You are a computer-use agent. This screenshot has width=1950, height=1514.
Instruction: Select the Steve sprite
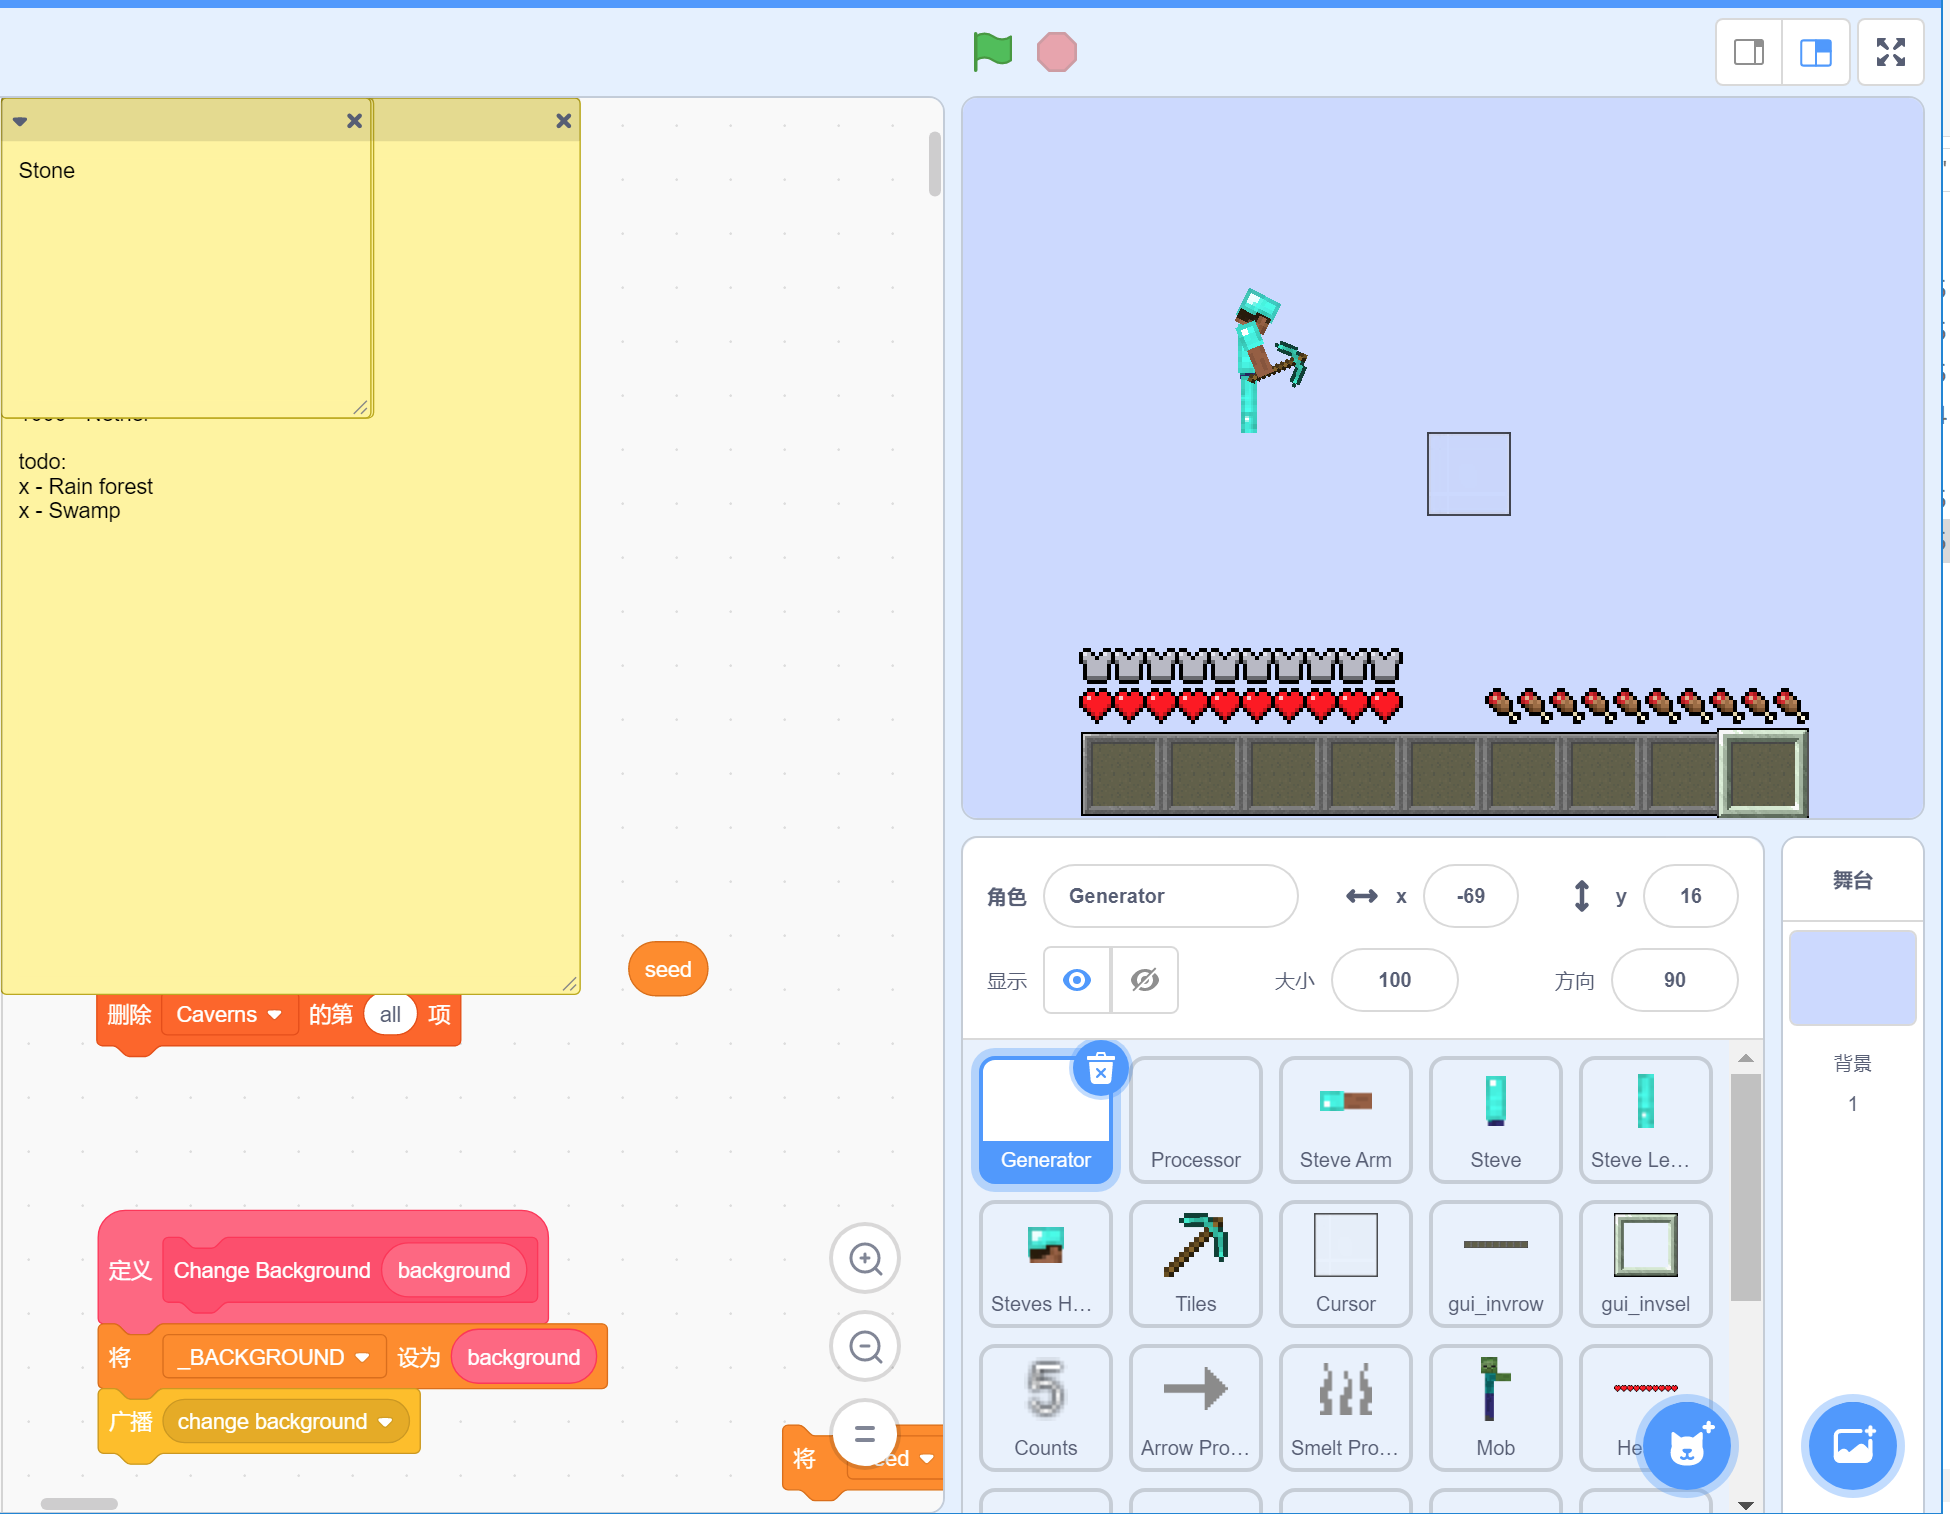(1495, 1121)
